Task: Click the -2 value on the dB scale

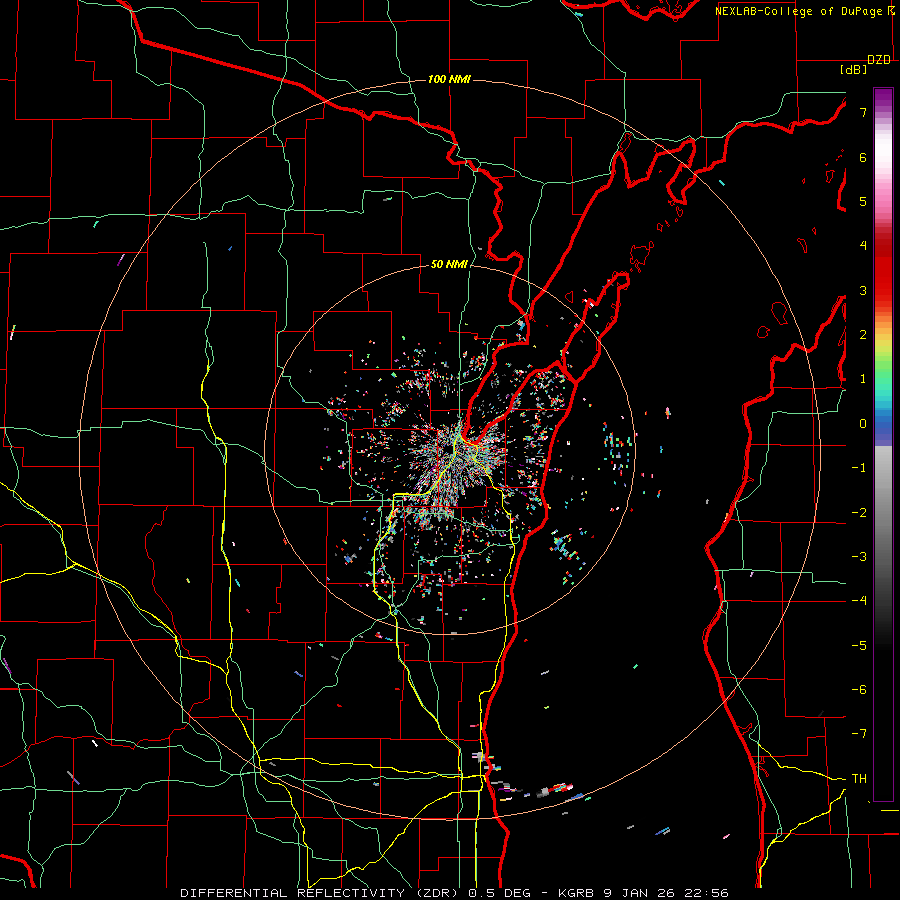Action: [859, 513]
